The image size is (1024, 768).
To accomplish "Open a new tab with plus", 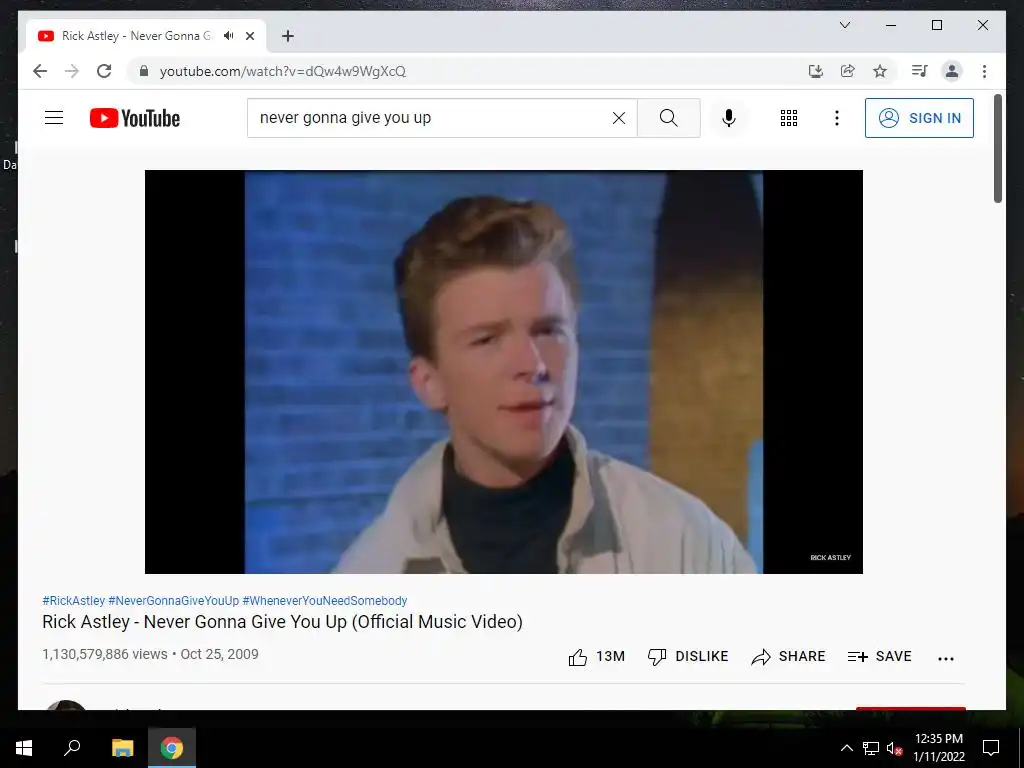I will point(288,36).
